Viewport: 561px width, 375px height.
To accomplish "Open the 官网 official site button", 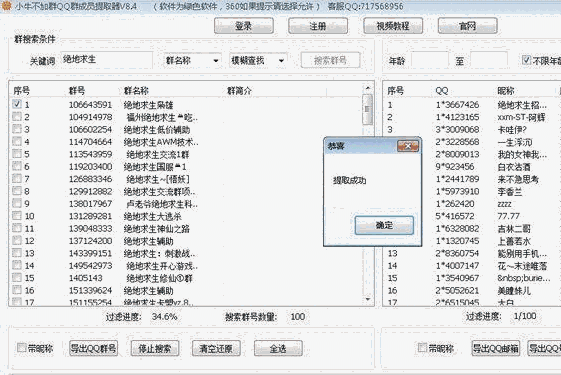I will [467, 26].
